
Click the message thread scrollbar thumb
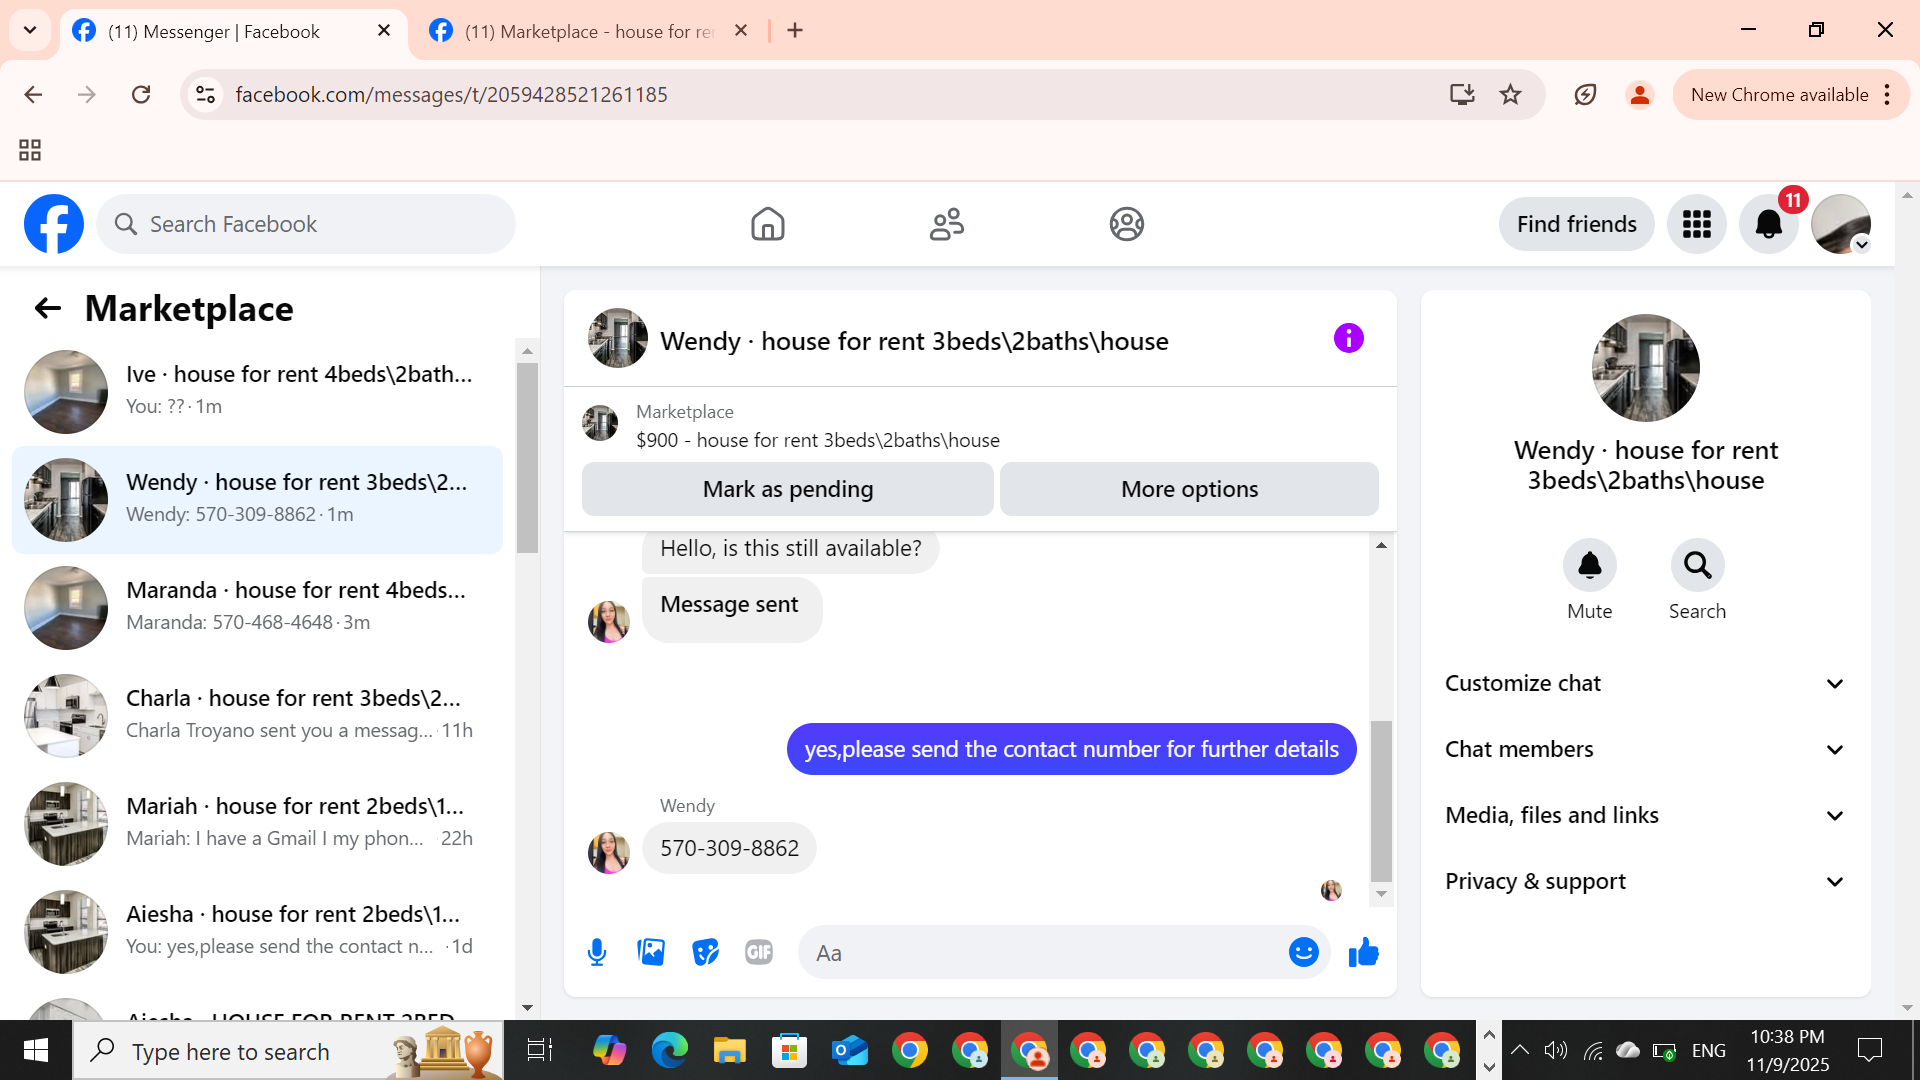point(1381,800)
